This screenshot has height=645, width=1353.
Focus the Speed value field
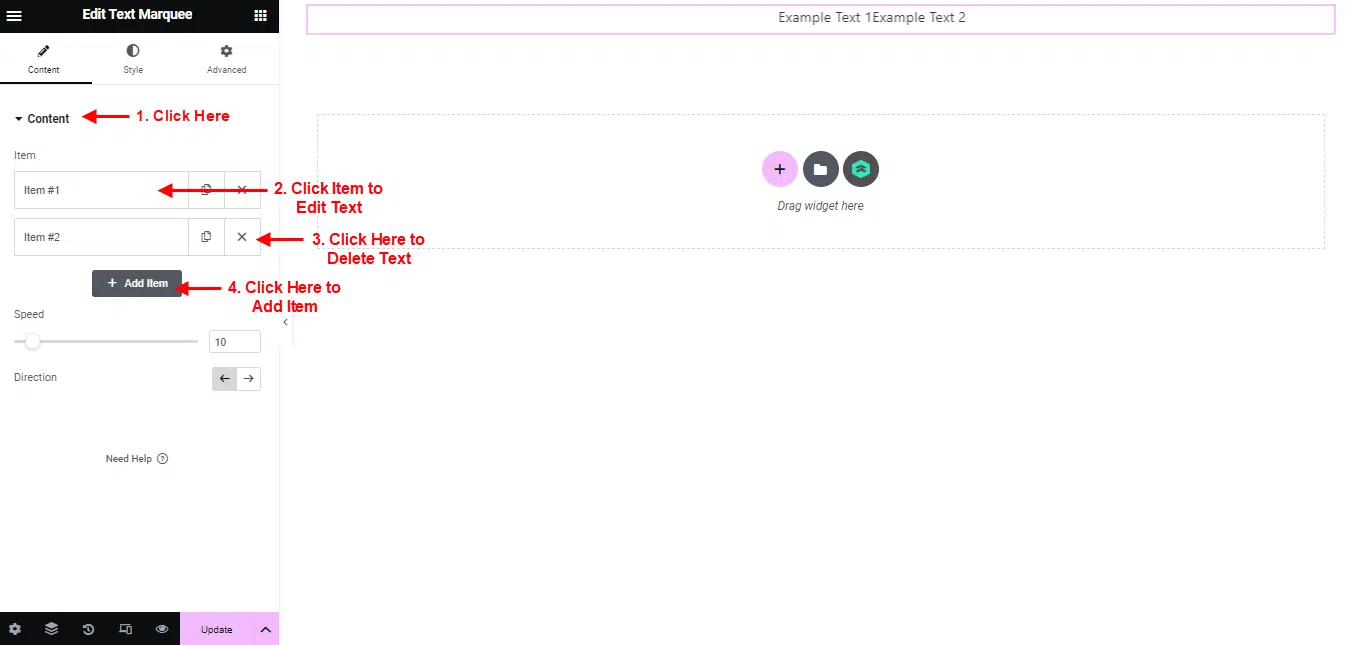coord(235,342)
